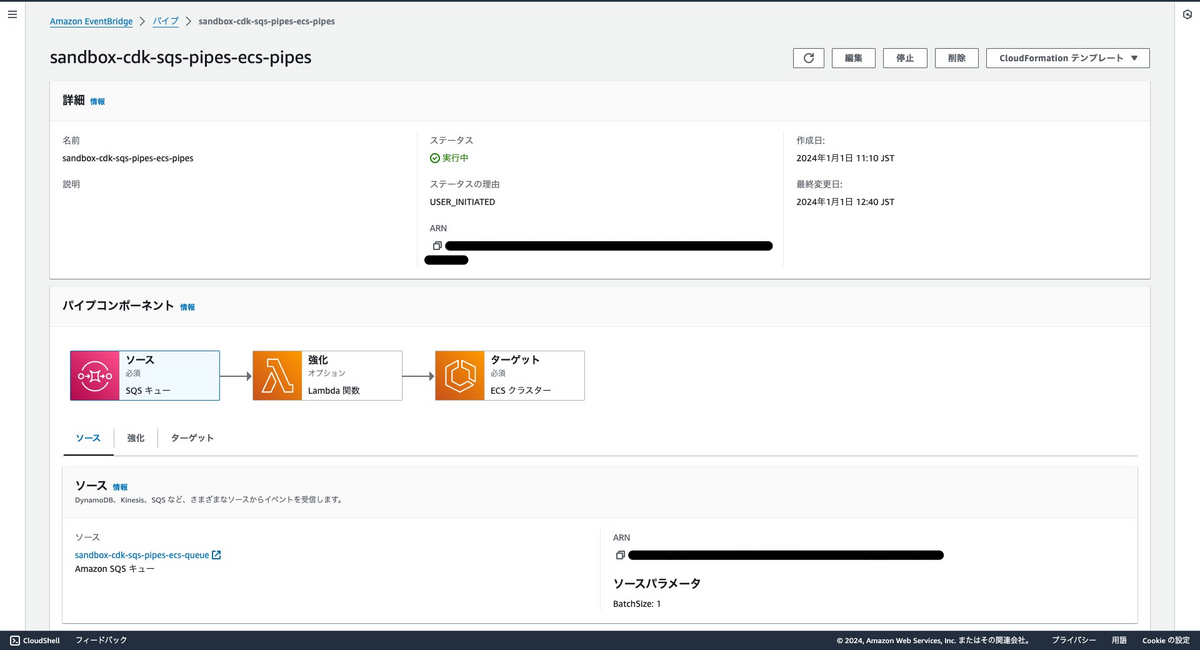Copy the source ARN with copy icon

pos(620,555)
